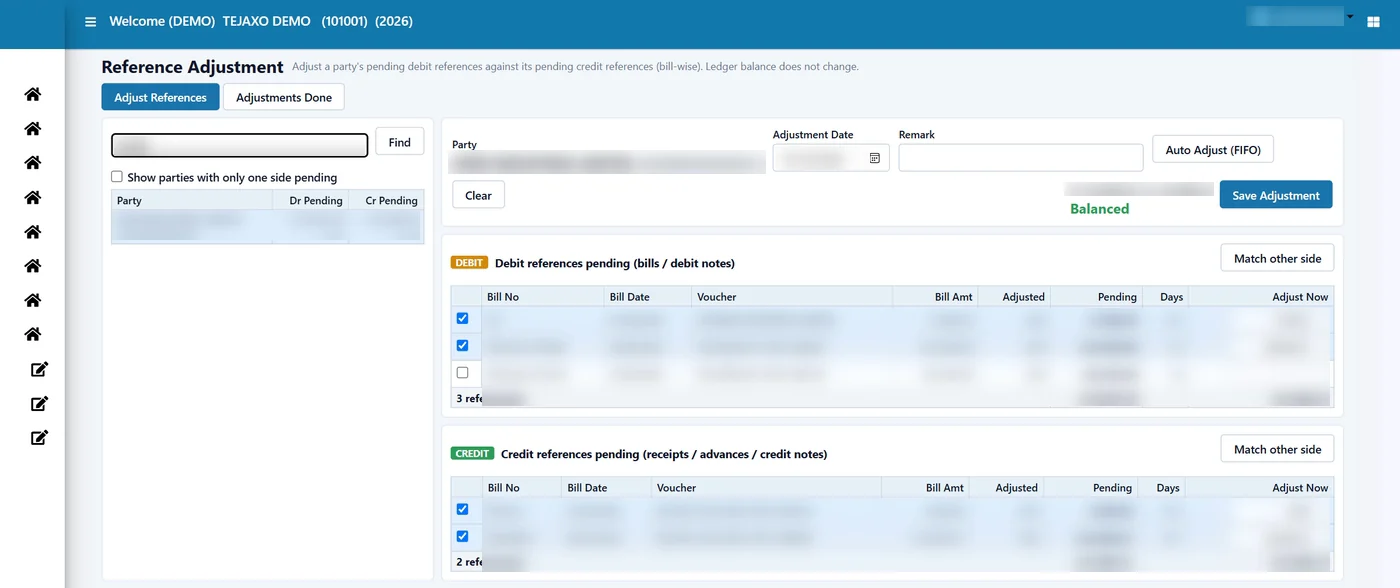The image size is (1400, 588).
Task: Click the Adjusted header in Debit table
Action: pyautogui.click(x=1013, y=297)
